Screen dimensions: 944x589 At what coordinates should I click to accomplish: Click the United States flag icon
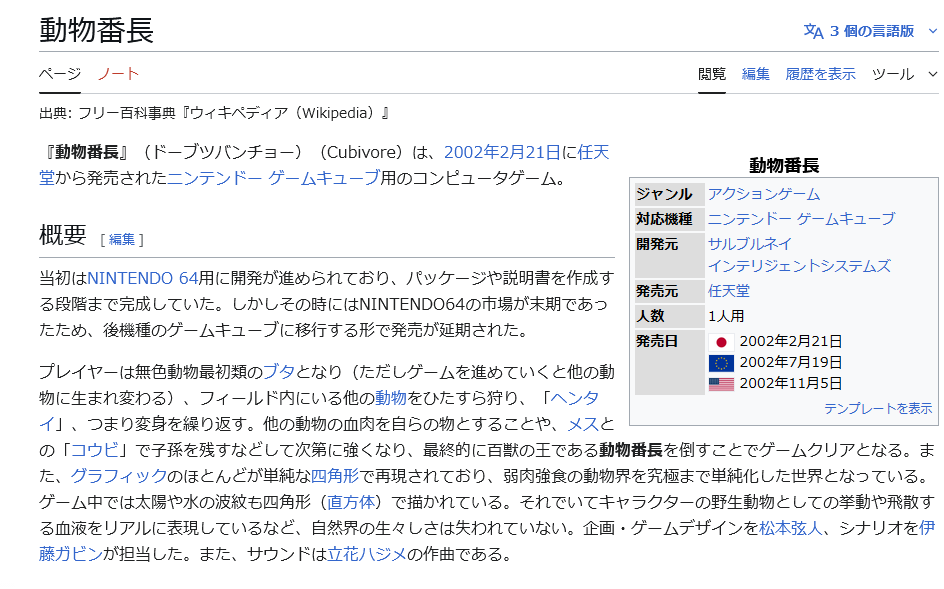click(x=720, y=384)
